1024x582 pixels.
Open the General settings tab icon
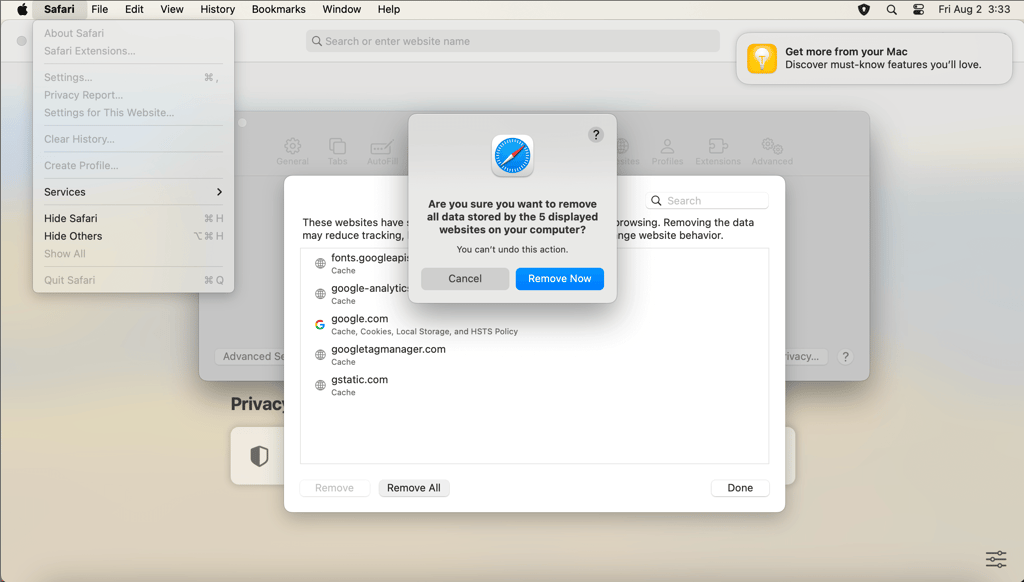(292, 152)
